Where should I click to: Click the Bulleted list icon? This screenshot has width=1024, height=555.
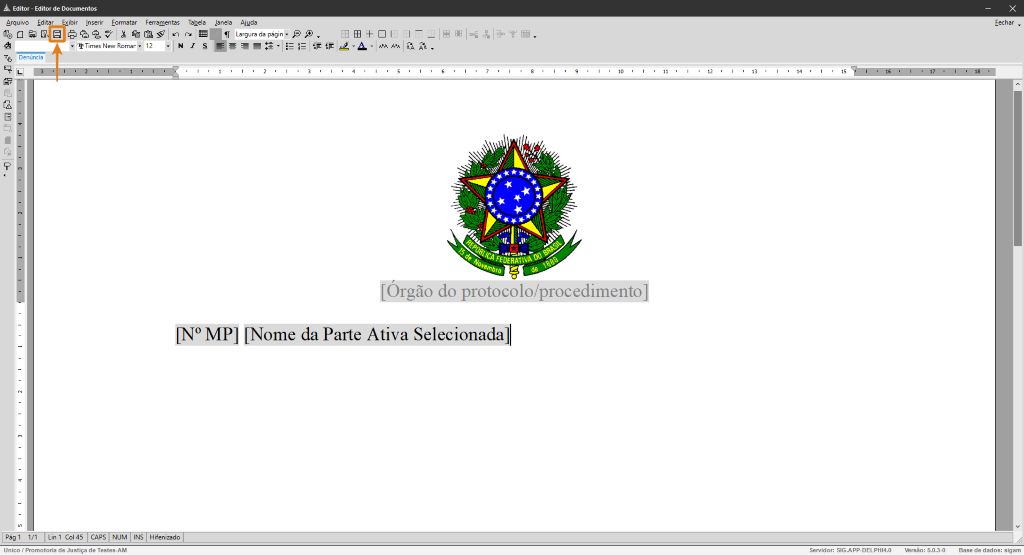click(289, 46)
